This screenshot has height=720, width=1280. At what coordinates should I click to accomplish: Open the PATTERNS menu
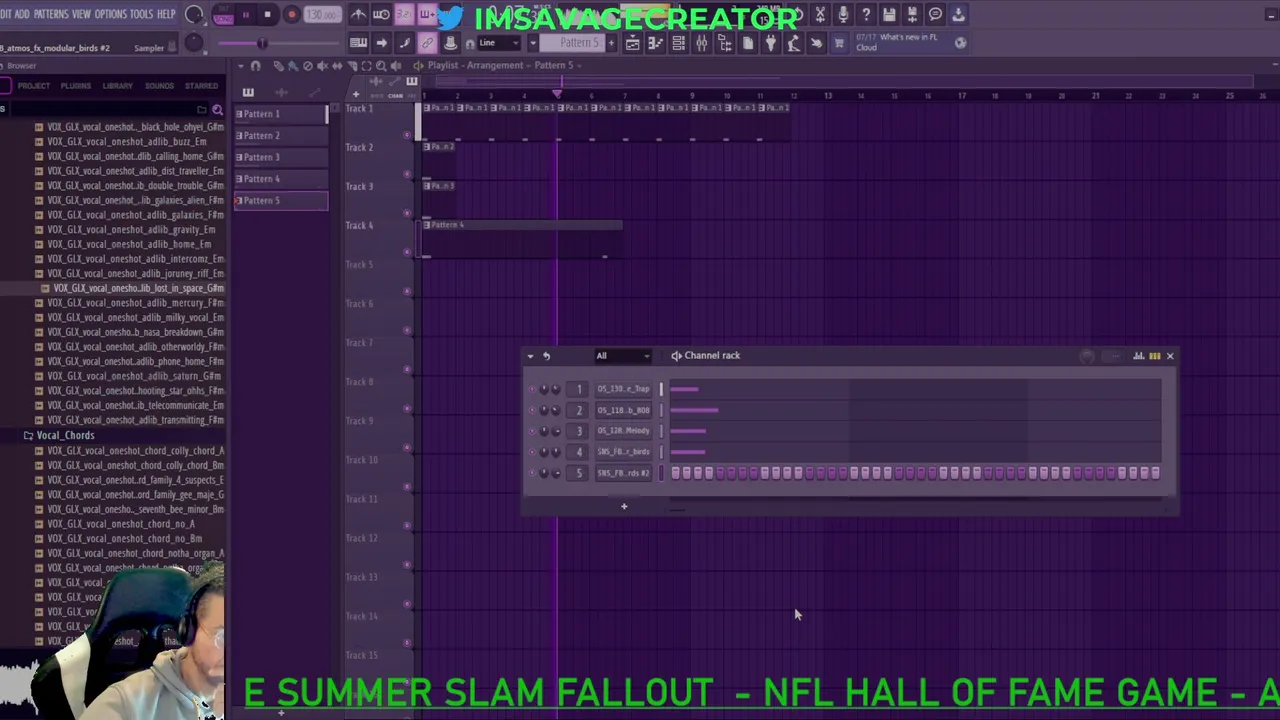(x=51, y=14)
